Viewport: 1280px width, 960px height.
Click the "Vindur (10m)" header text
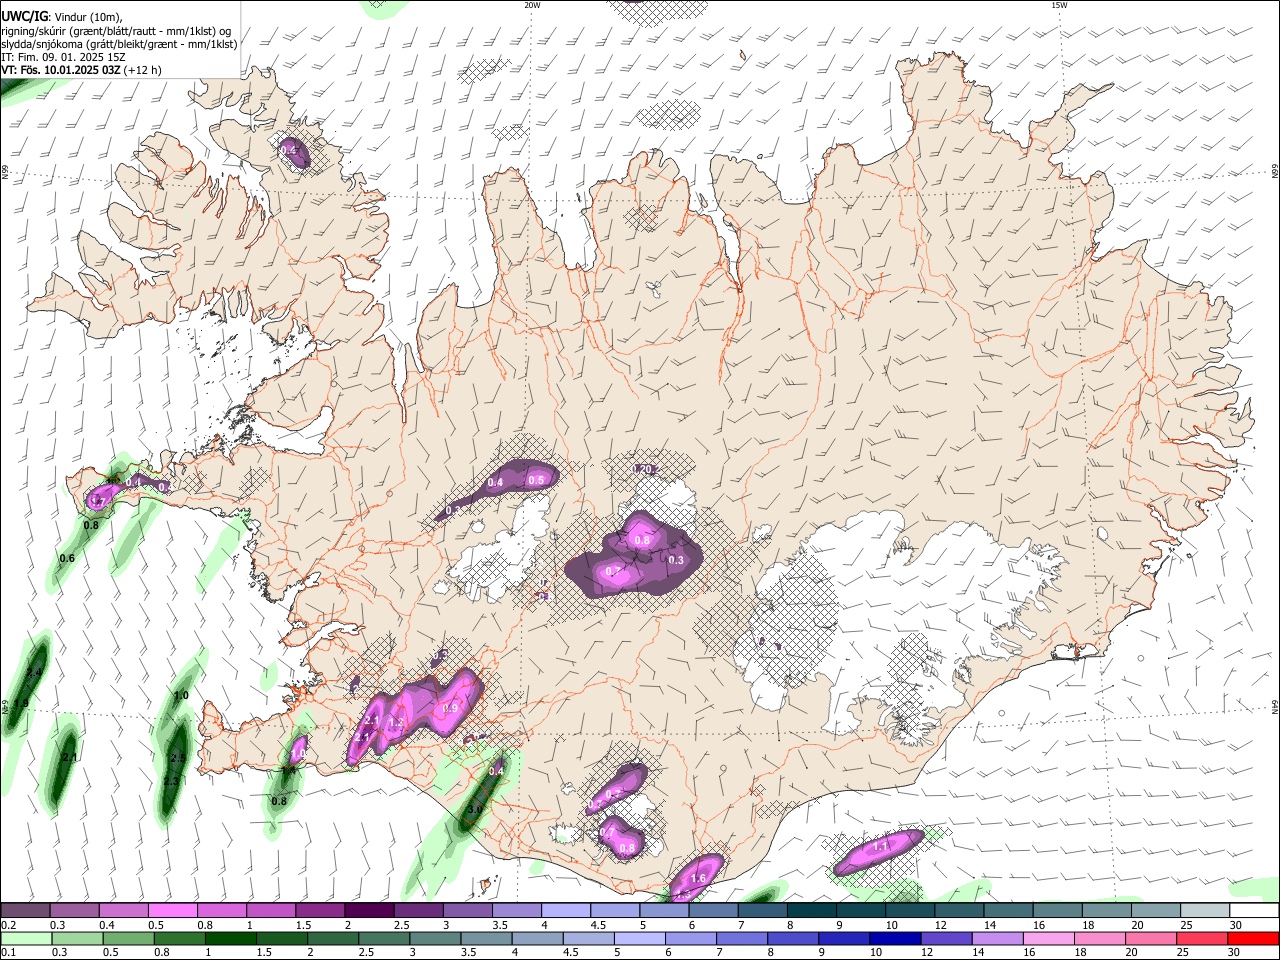(x=87, y=16)
